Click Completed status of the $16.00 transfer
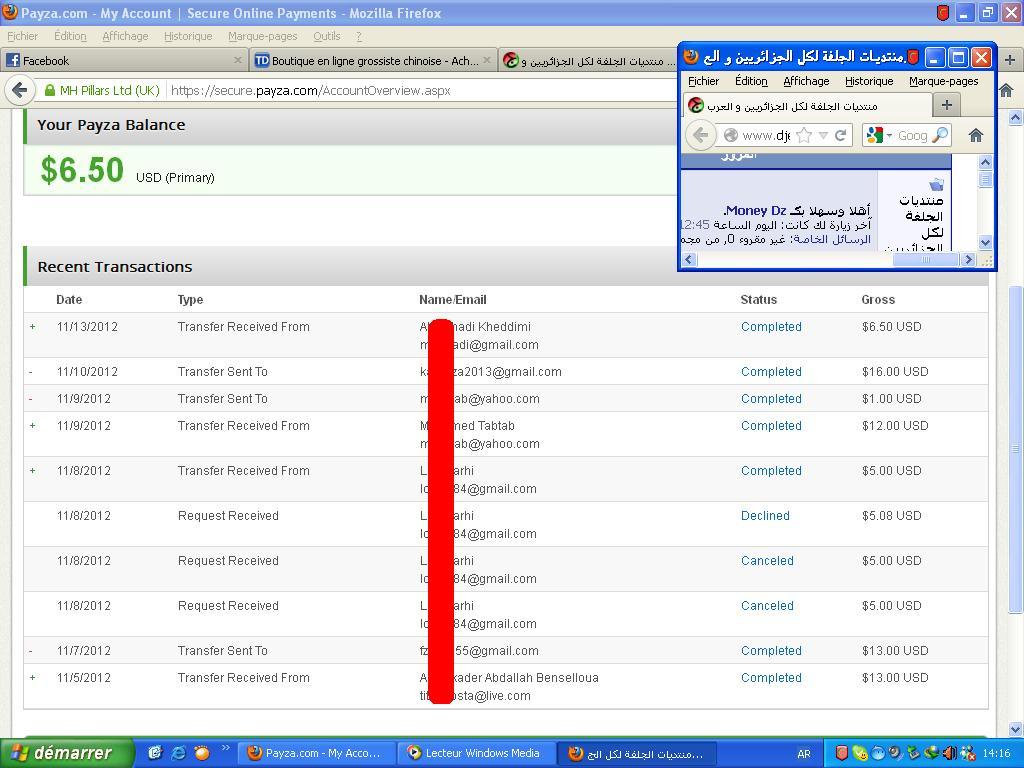Viewport: 1024px width, 768px height. (771, 372)
